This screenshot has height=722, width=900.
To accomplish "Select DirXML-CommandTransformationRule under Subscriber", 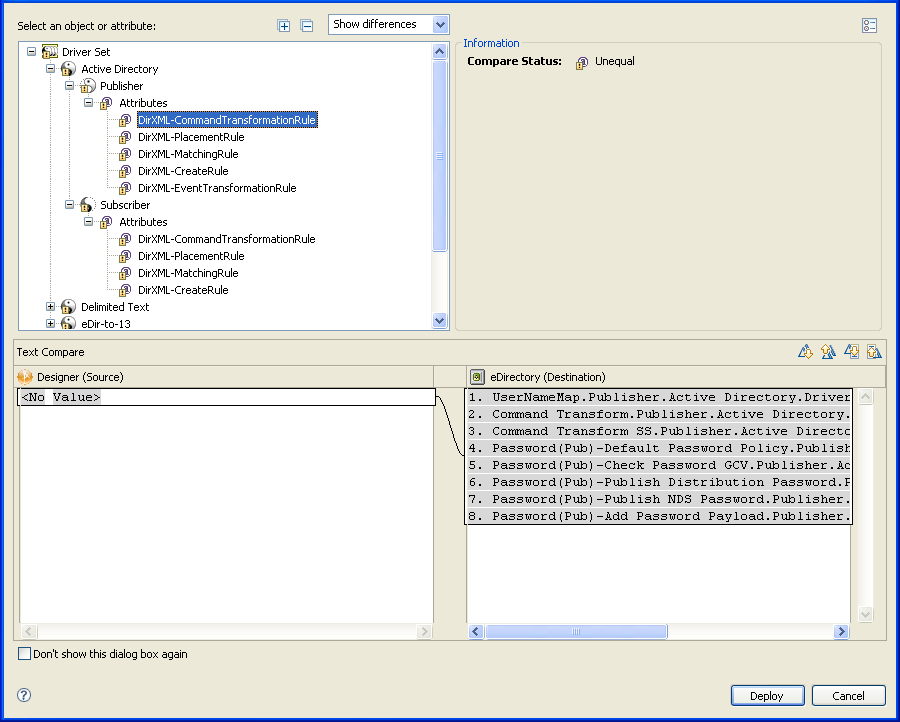I will [227, 239].
